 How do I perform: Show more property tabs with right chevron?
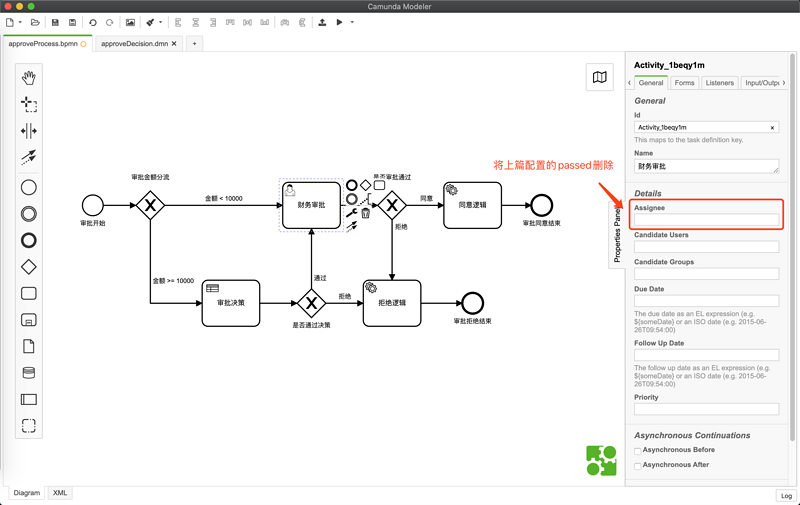click(x=784, y=83)
